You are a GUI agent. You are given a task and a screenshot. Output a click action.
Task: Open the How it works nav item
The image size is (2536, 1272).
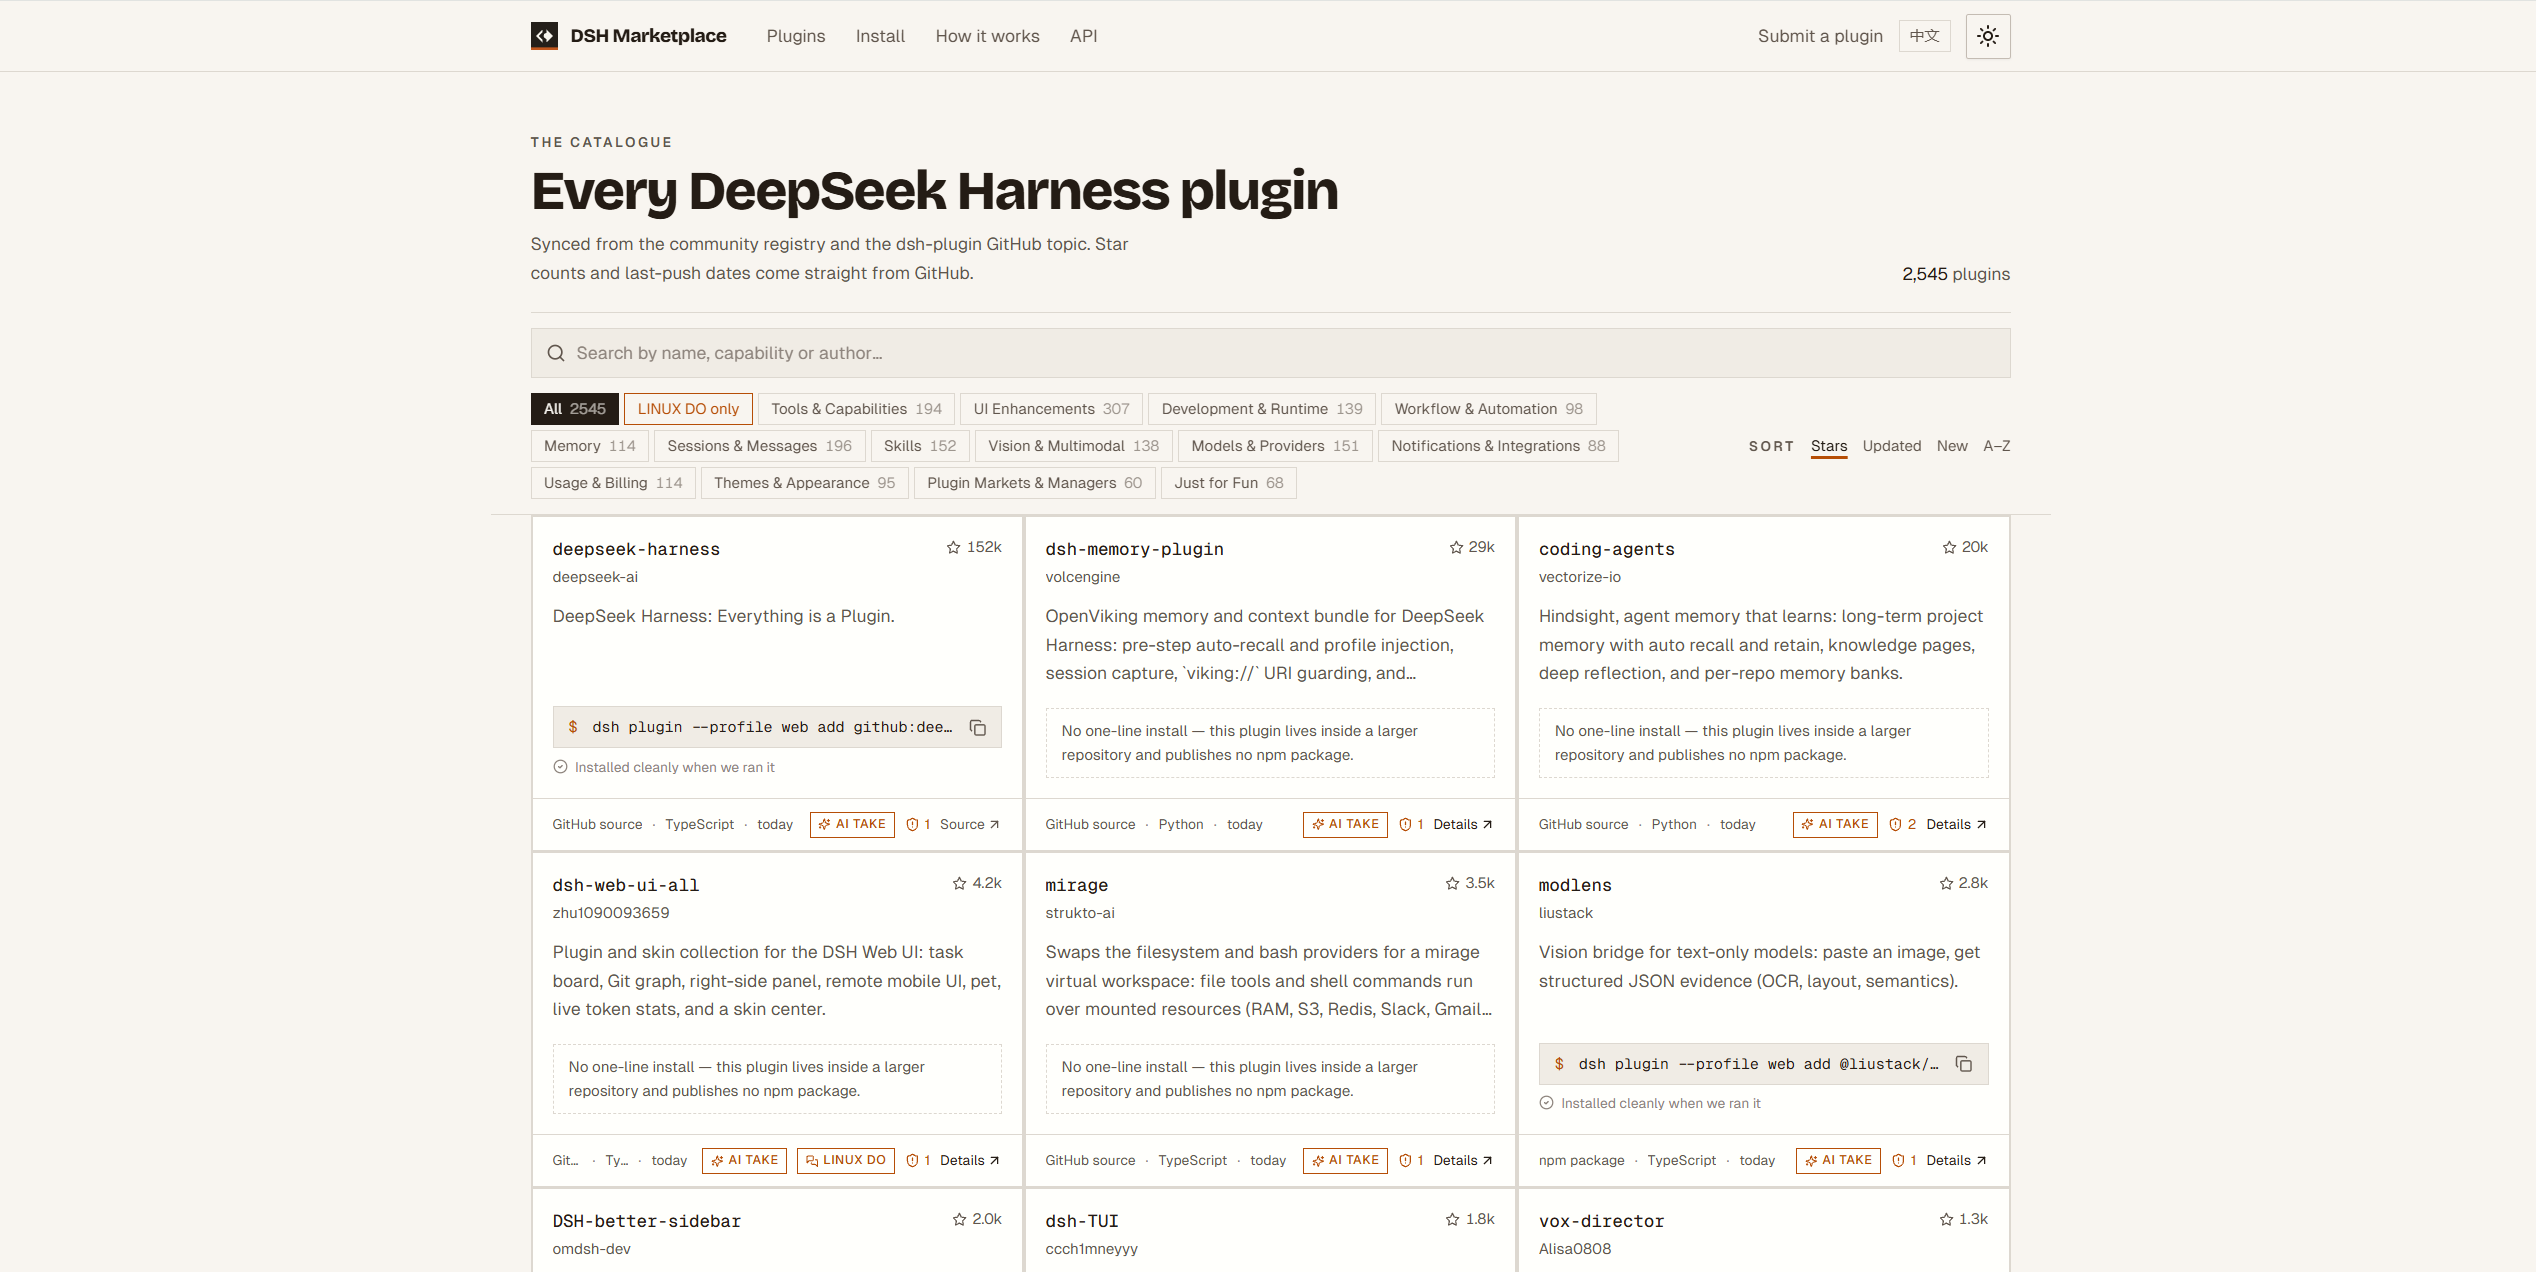point(987,36)
